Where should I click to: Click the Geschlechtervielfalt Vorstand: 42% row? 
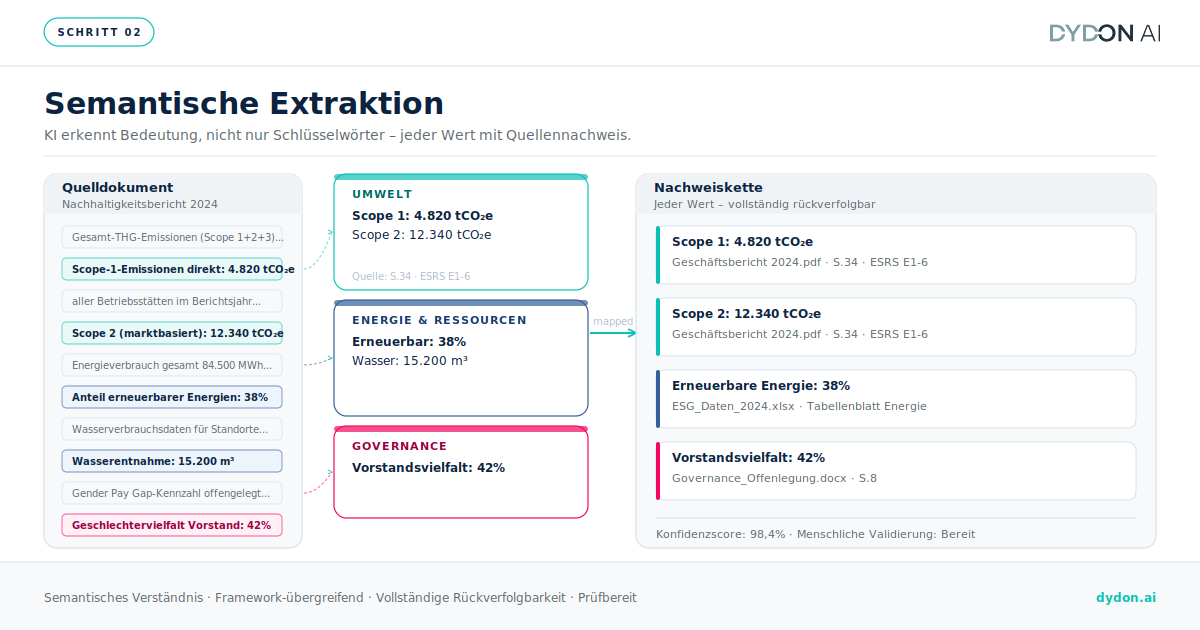172,525
